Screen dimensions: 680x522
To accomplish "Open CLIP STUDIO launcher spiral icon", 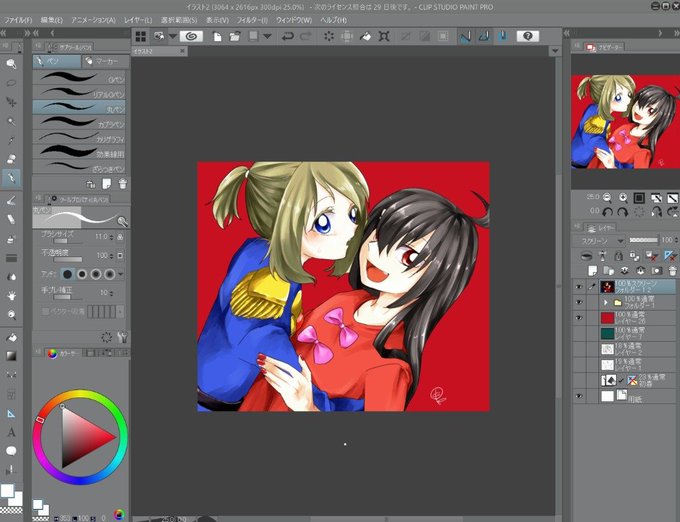I will point(191,36).
